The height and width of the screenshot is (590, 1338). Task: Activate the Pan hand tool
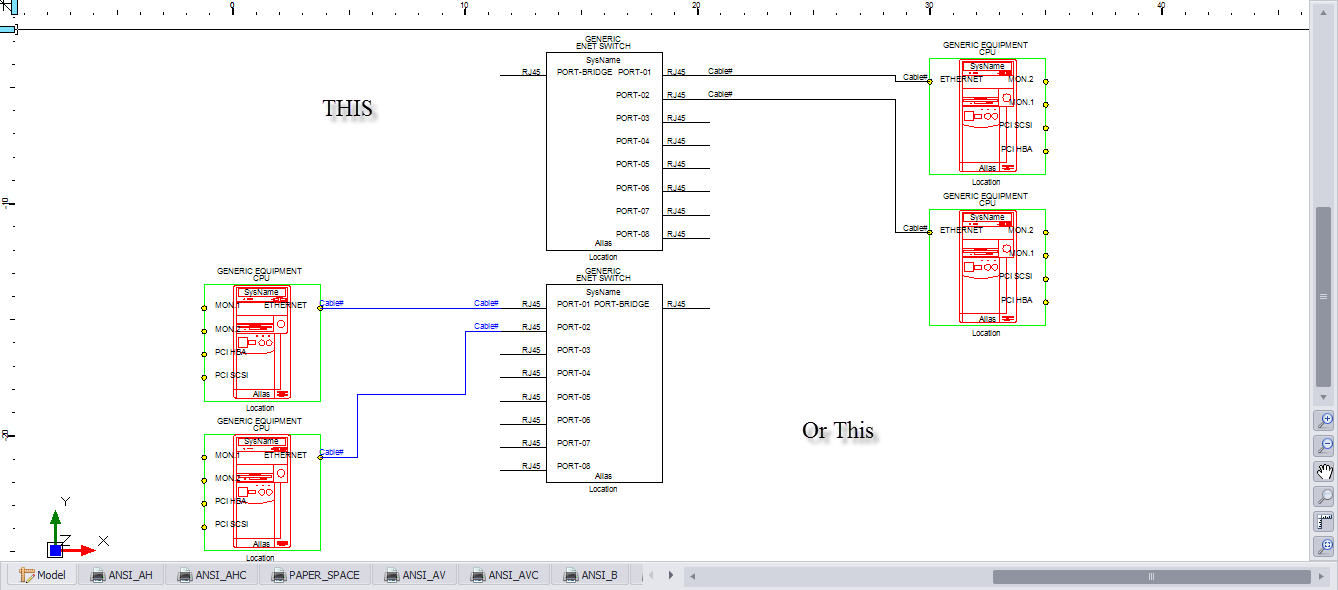coord(1325,471)
